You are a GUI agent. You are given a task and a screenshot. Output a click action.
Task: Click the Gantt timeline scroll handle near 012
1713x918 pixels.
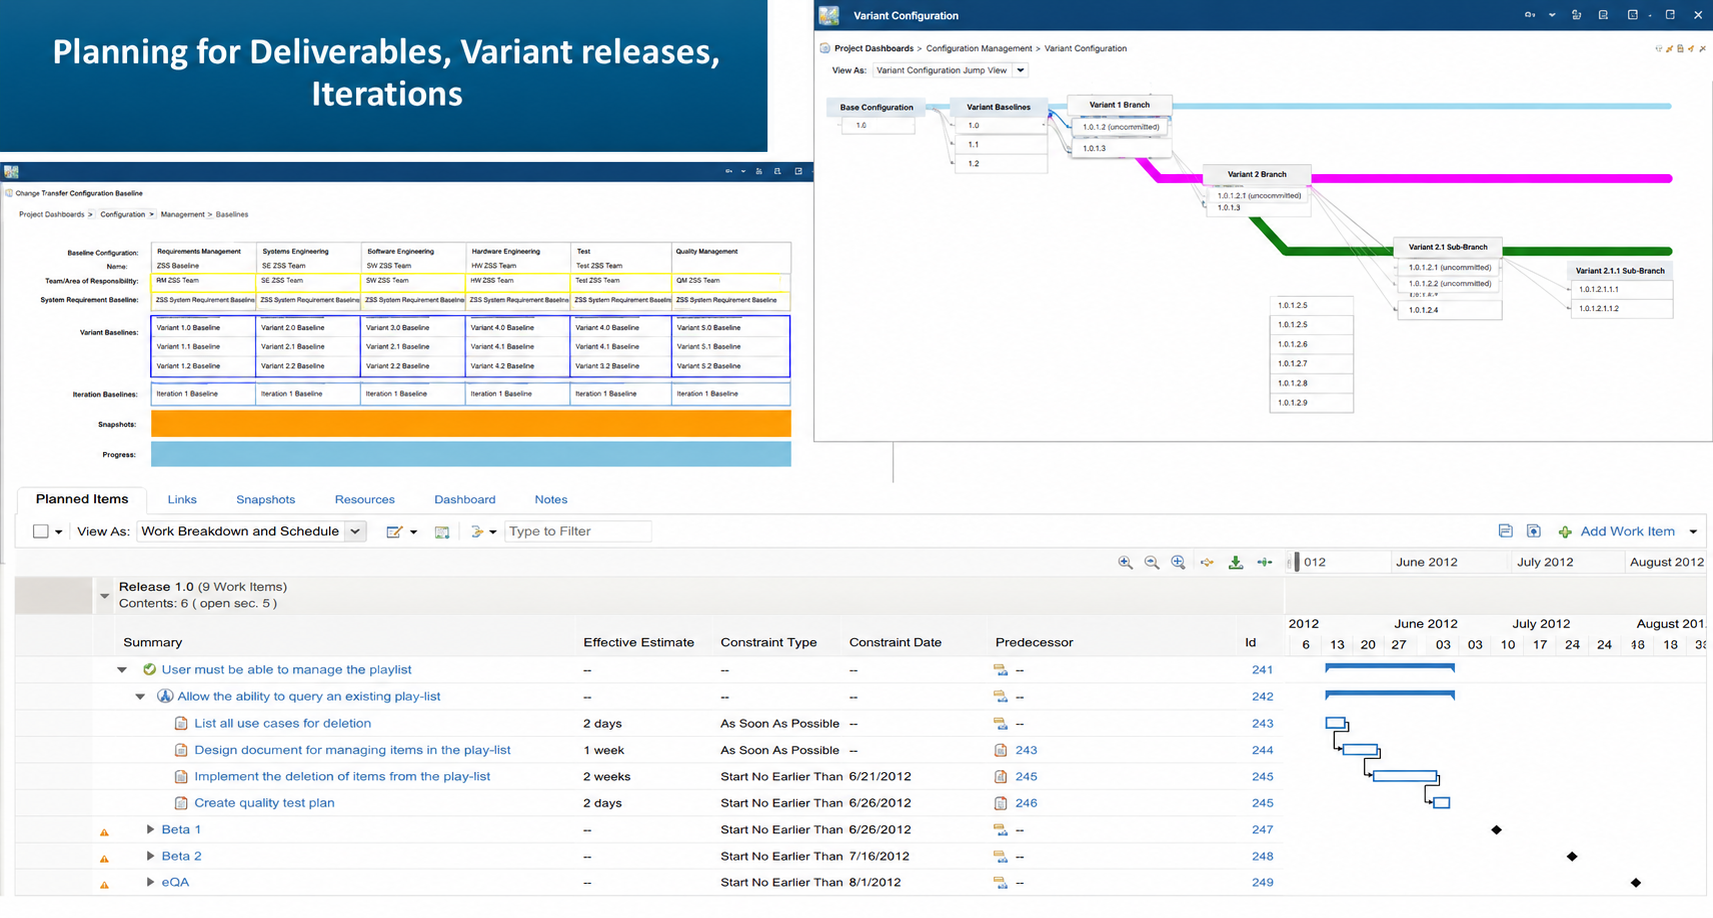(x=1297, y=562)
